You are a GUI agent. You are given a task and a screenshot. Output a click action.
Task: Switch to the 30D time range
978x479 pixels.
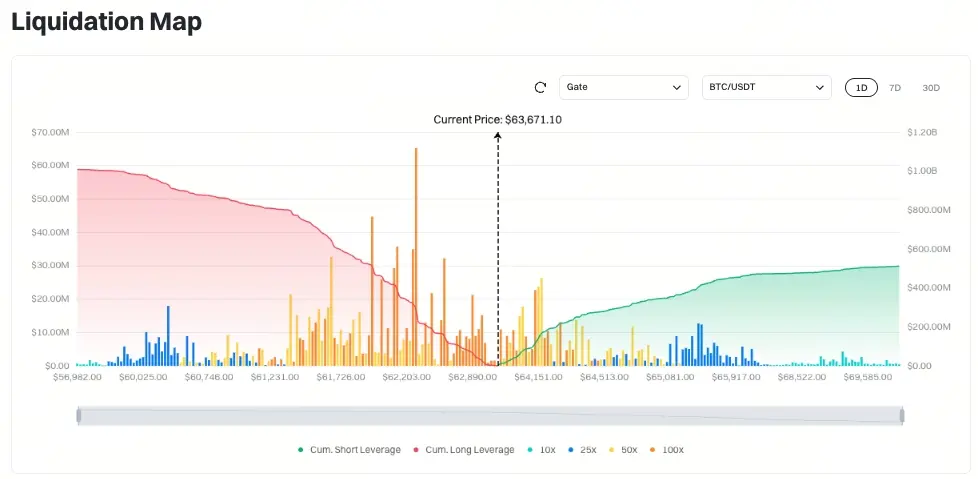pos(931,88)
